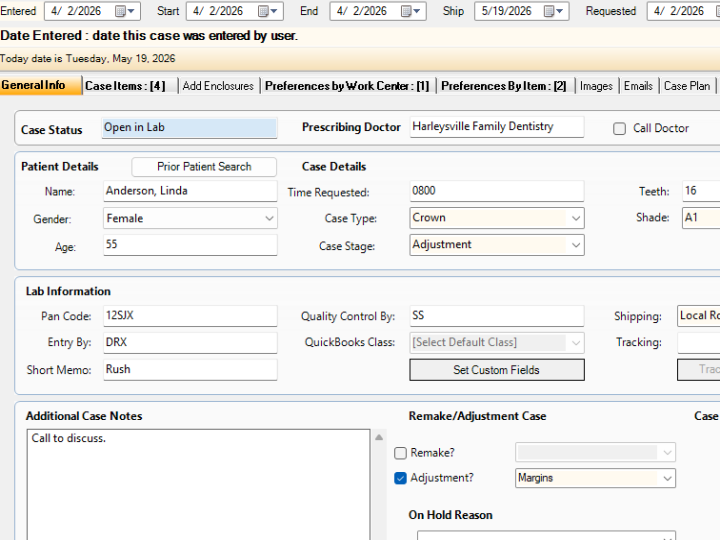
Task: Click the patient Name field
Action: click(190, 191)
